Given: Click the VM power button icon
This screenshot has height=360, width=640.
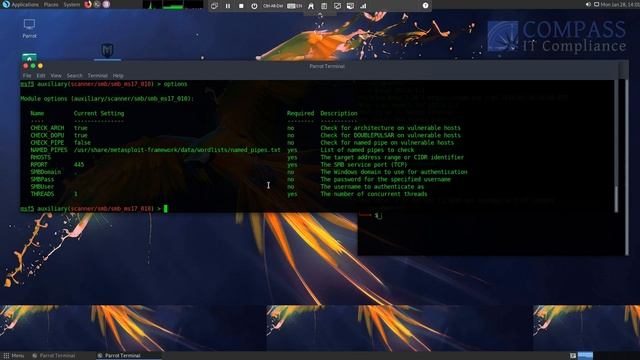Looking at the screenshot, I should (254, 6).
